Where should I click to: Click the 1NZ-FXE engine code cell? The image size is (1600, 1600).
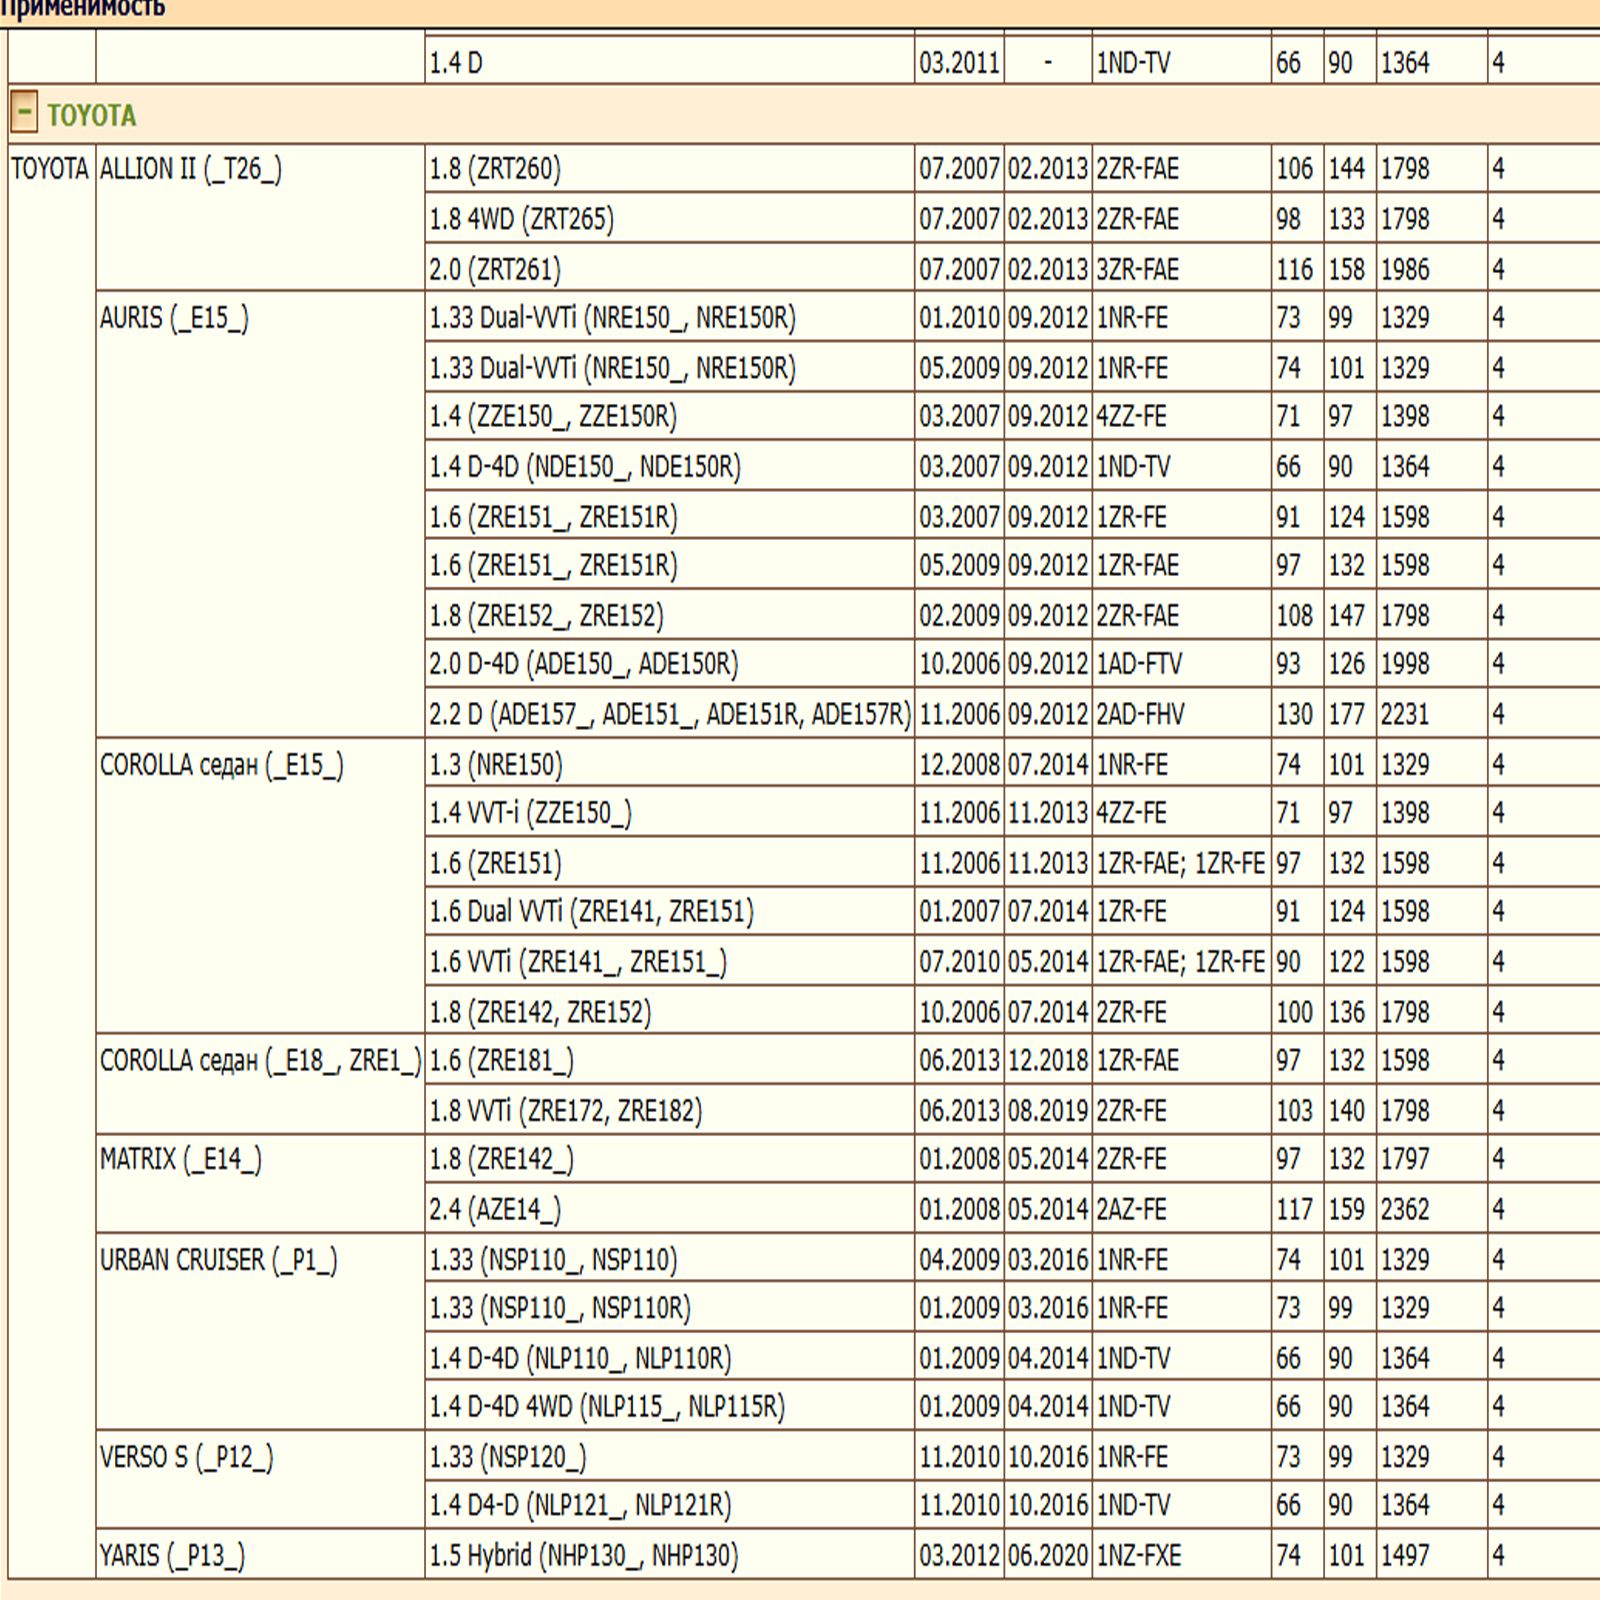1138,1555
